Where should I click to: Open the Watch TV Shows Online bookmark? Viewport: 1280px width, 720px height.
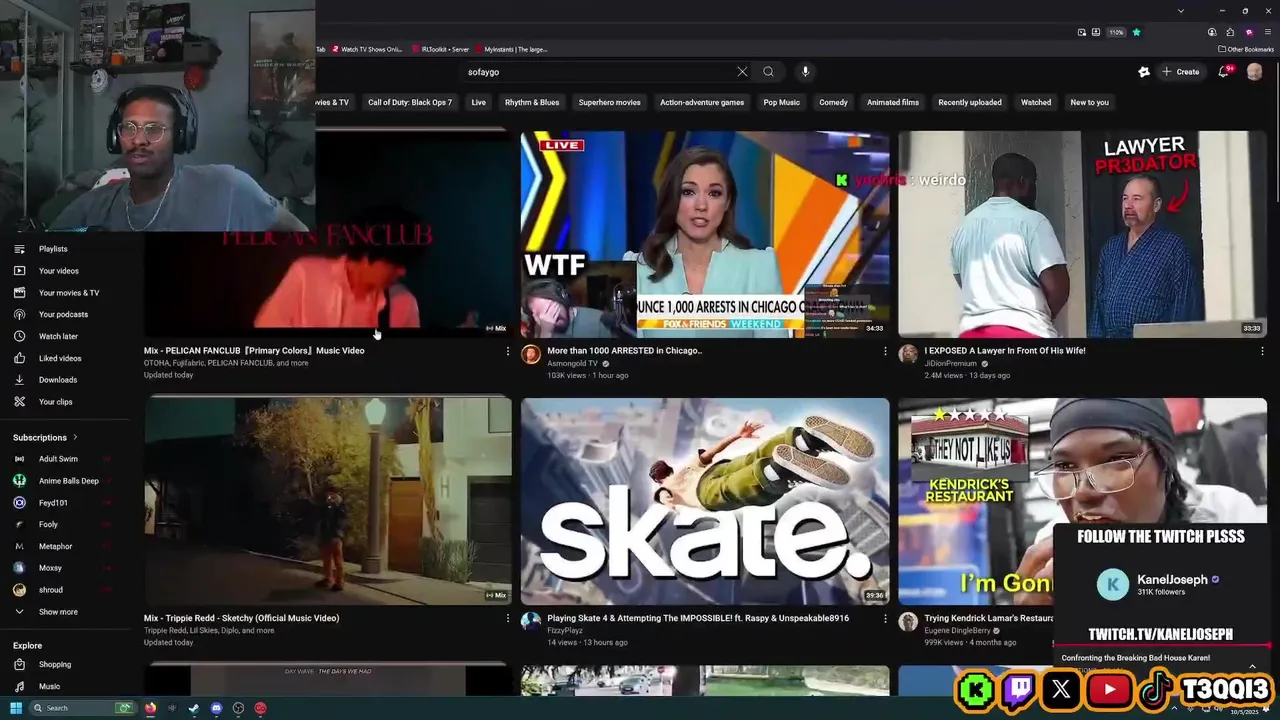point(368,49)
